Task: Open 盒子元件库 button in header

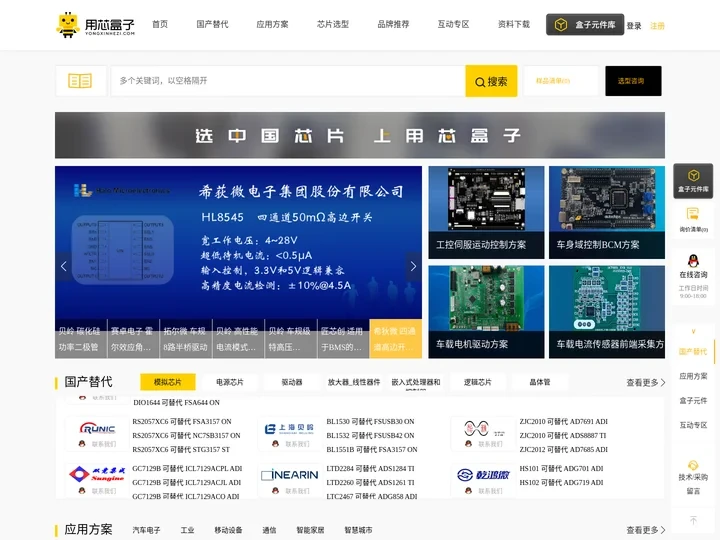Action: (x=585, y=24)
